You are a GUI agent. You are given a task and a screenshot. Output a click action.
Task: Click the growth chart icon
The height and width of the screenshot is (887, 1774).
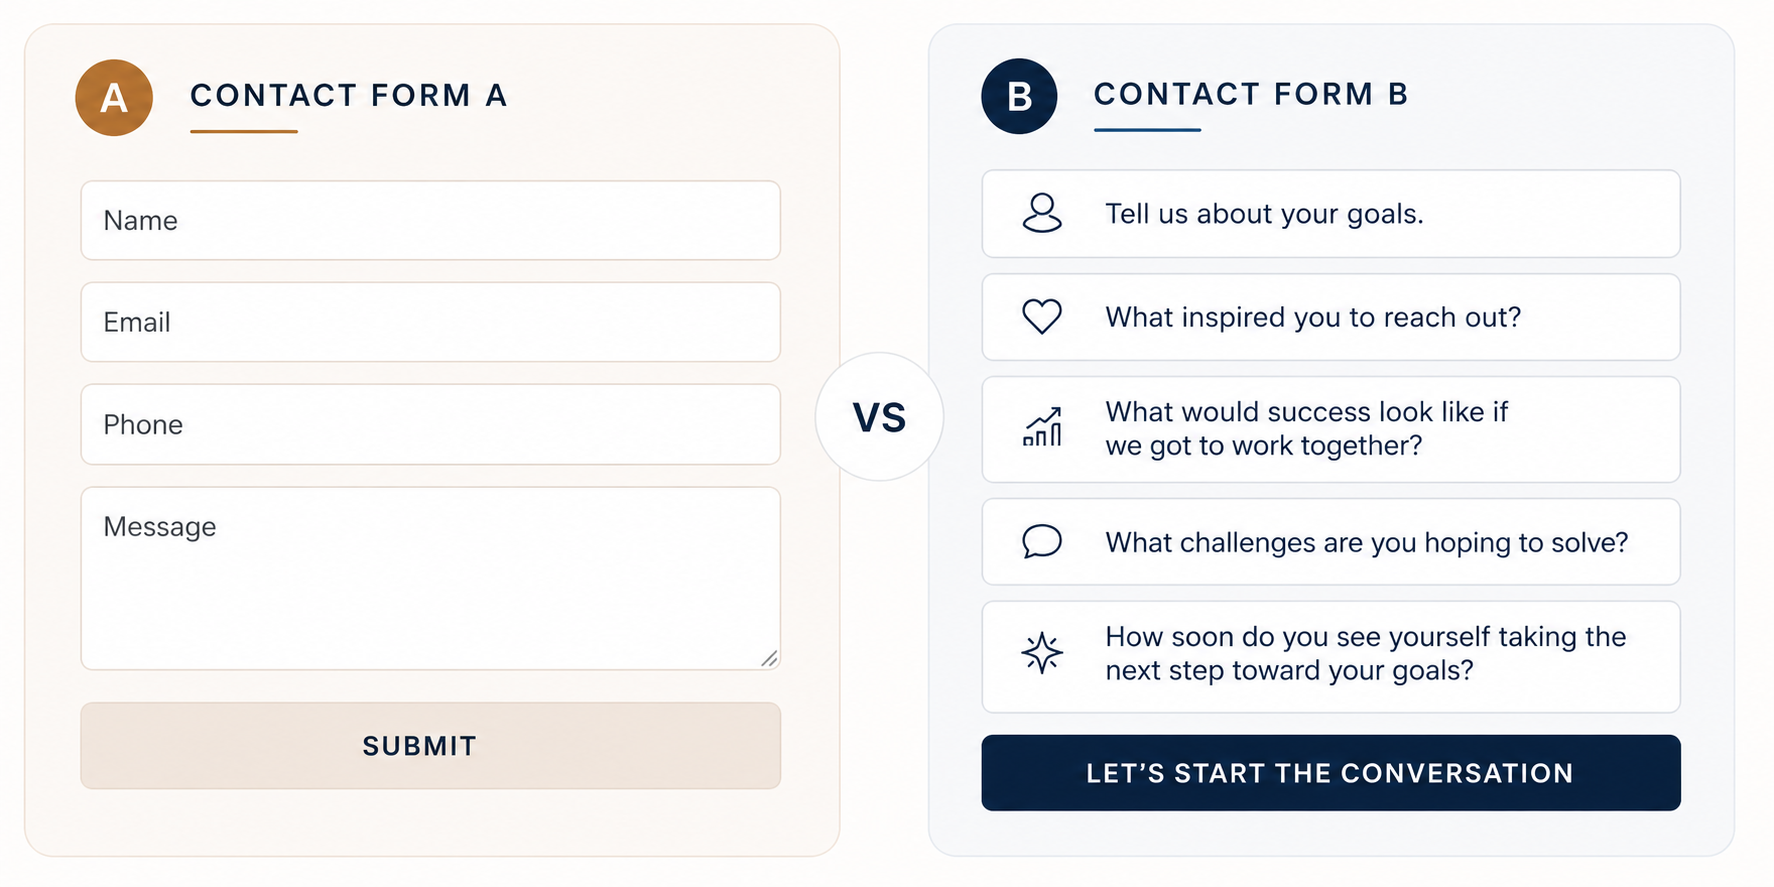[x=1042, y=427]
